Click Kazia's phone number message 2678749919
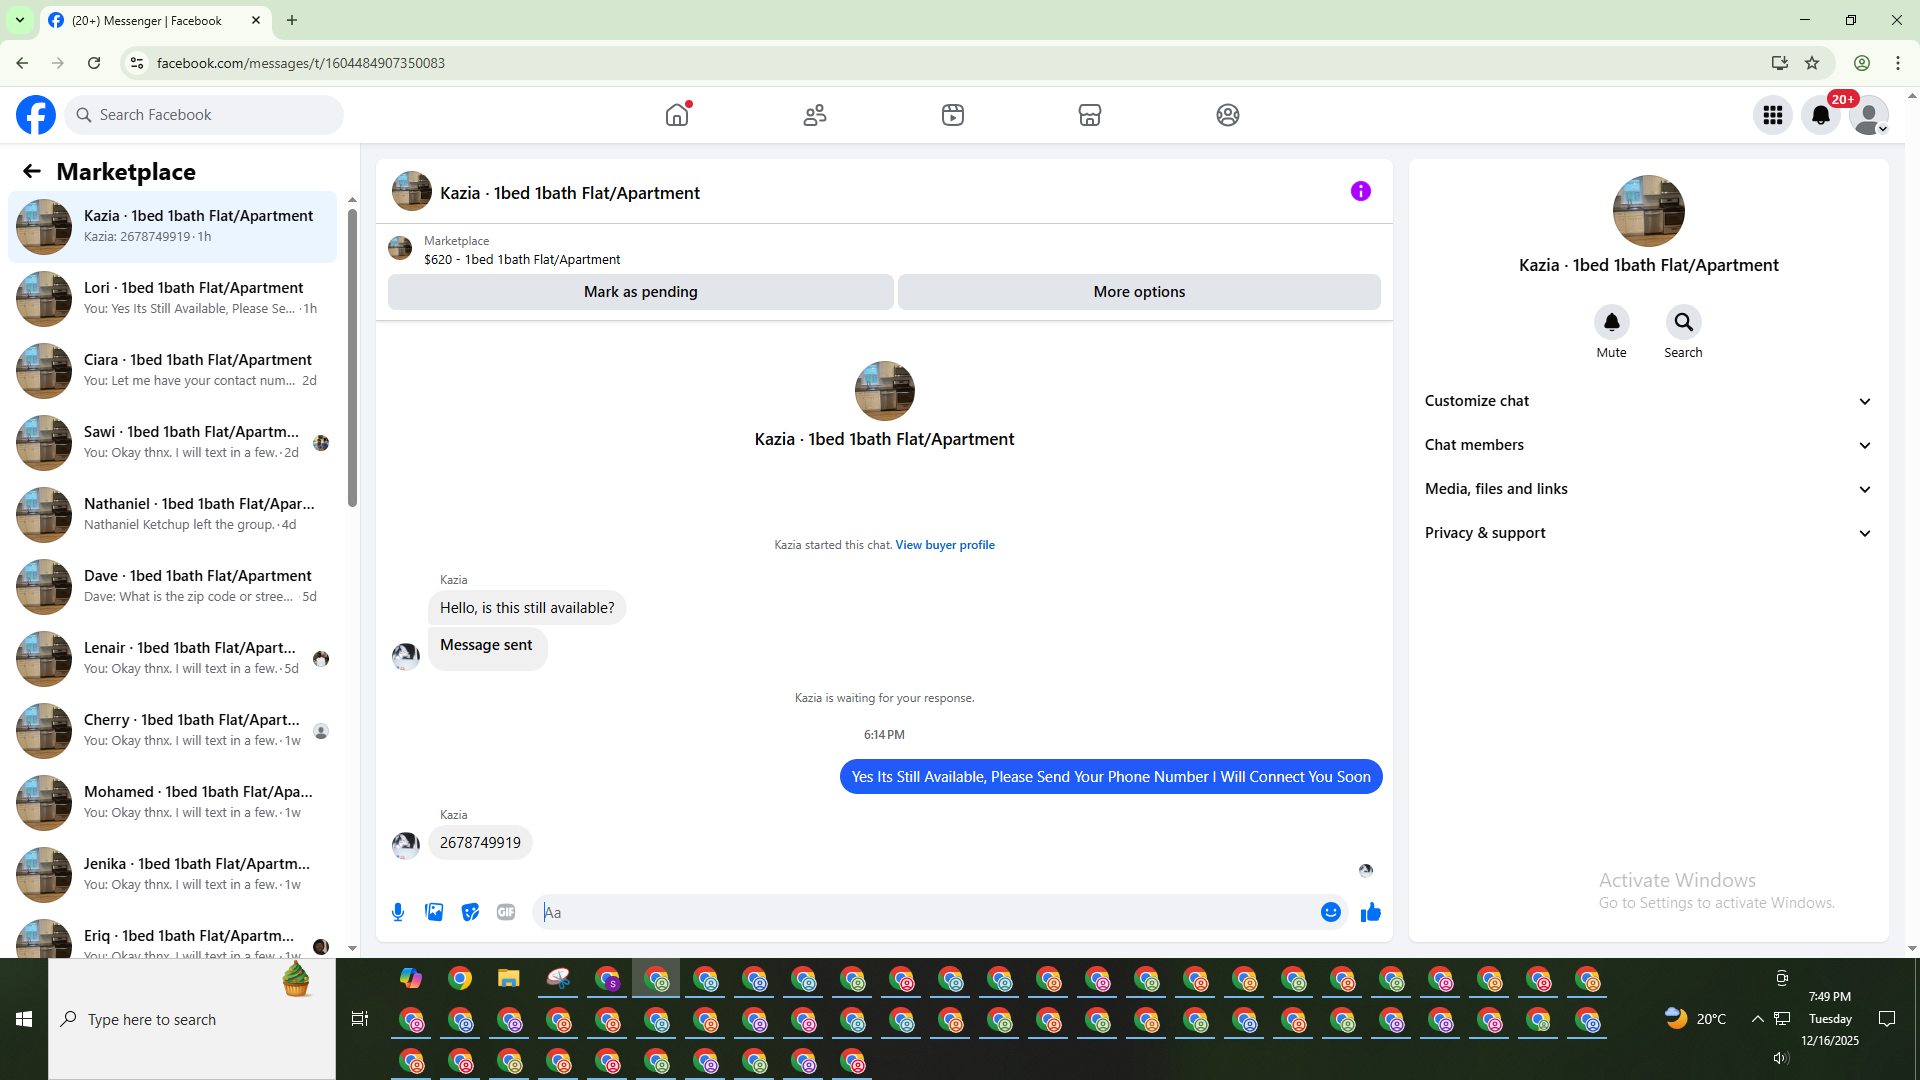This screenshot has width=1920, height=1080. [480, 843]
